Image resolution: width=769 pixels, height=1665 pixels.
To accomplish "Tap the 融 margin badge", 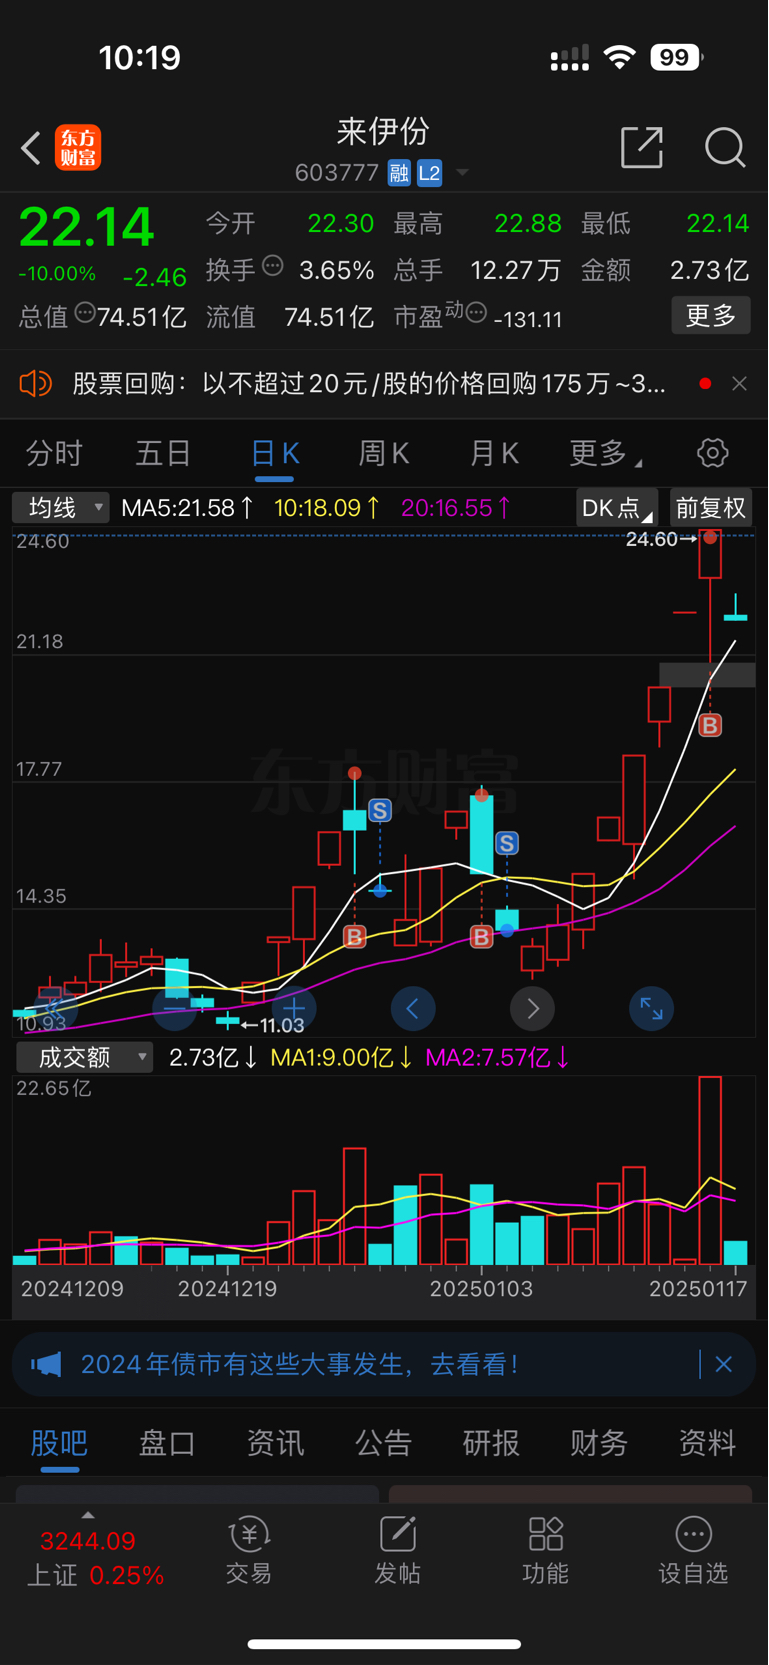I will click(x=399, y=173).
